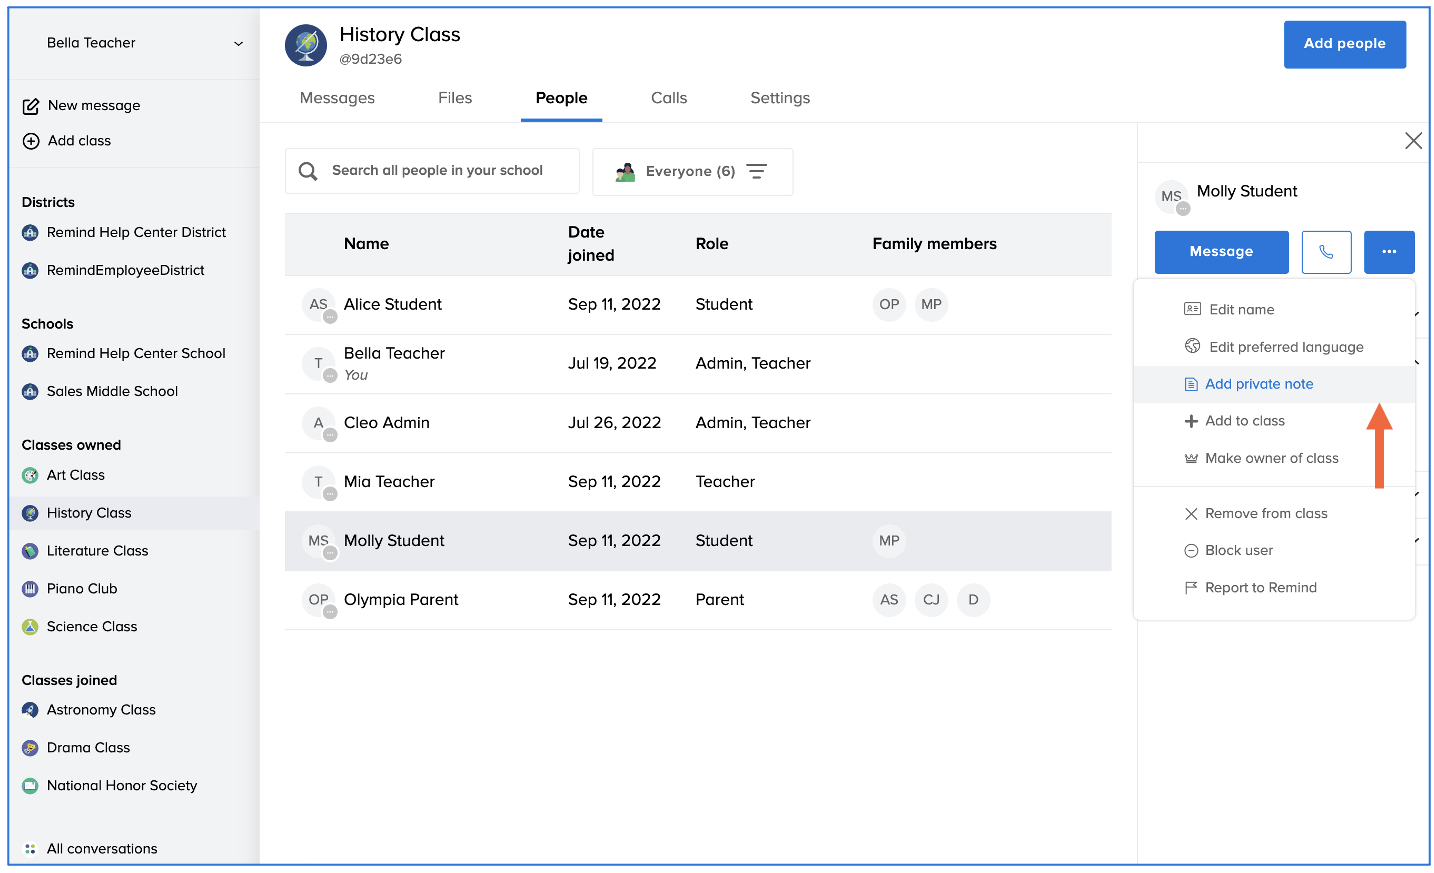Click the History Class globe avatar

click(x=306, y=46)
